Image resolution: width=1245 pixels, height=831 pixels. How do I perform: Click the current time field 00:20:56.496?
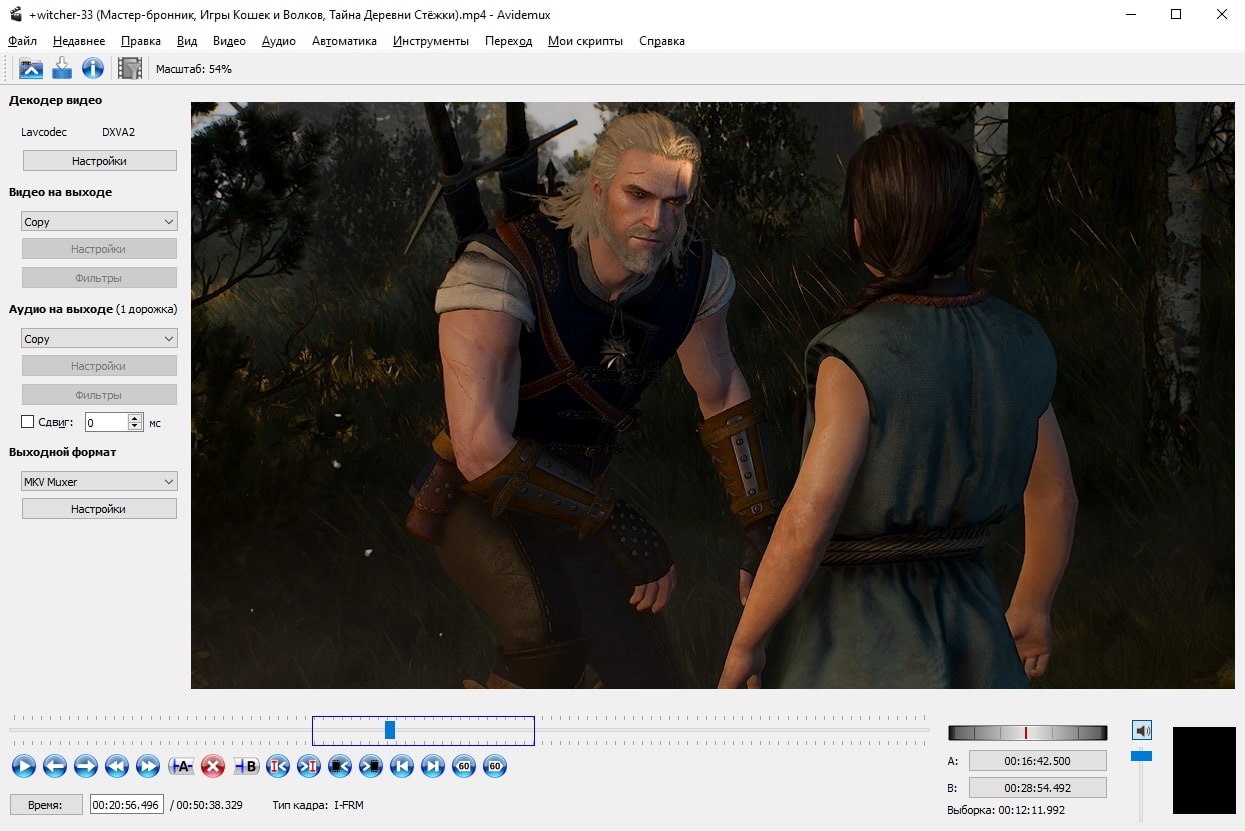(x=127, y=805)
